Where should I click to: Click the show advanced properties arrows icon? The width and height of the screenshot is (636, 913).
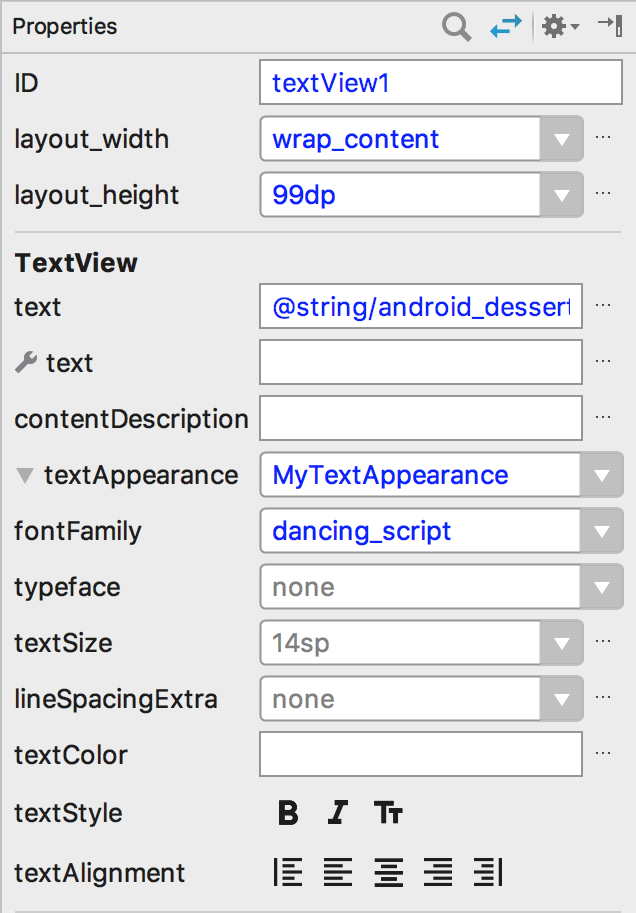pyautogui.click(x=506, y=27)
